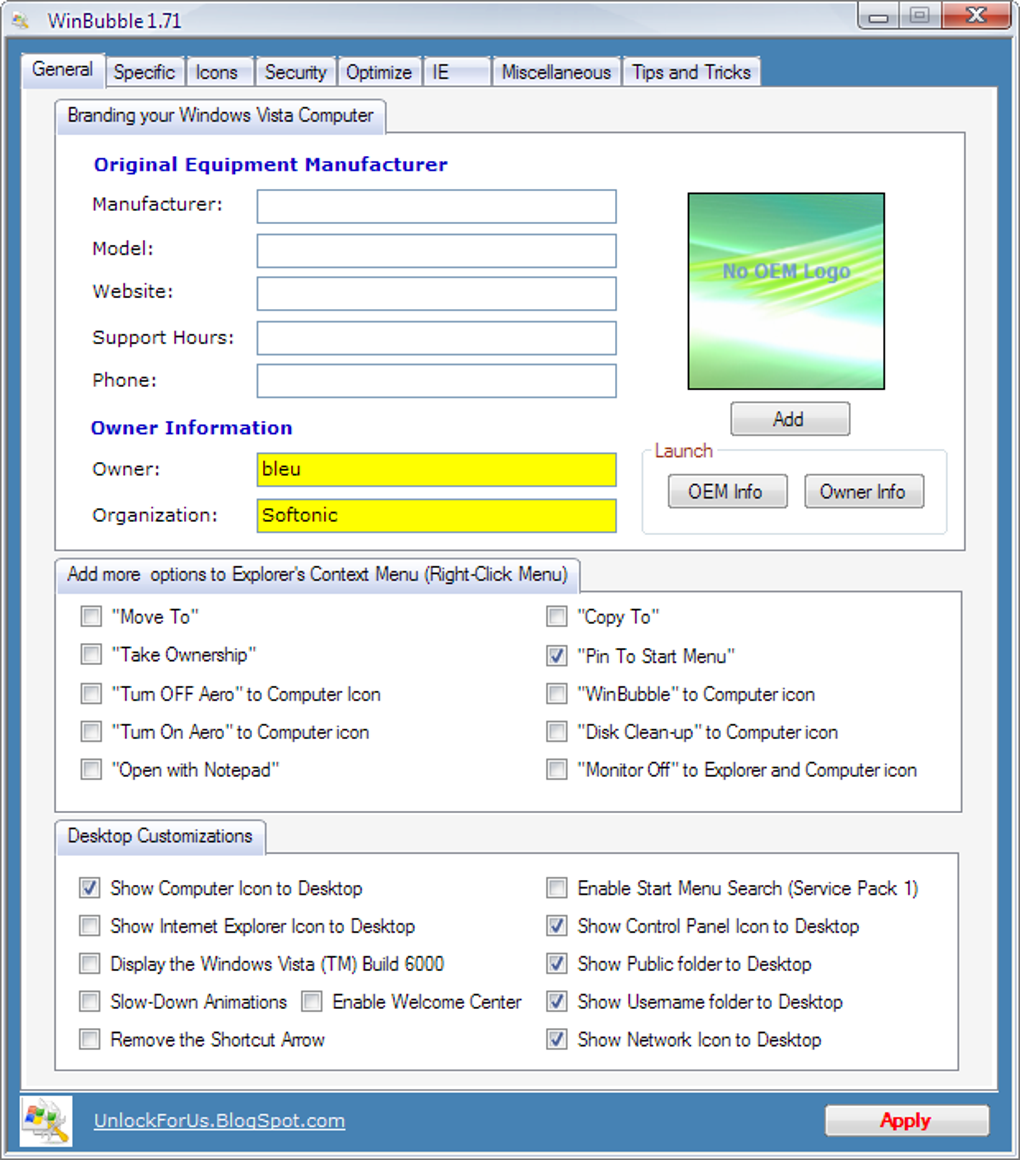Click the Manufacturer input field

[436, 206]
